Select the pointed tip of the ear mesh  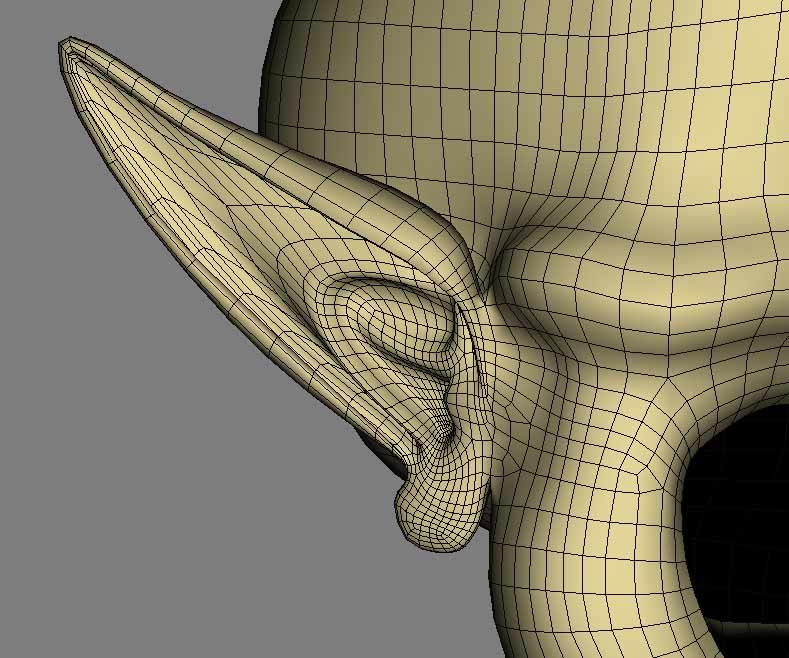pos(68,46)
